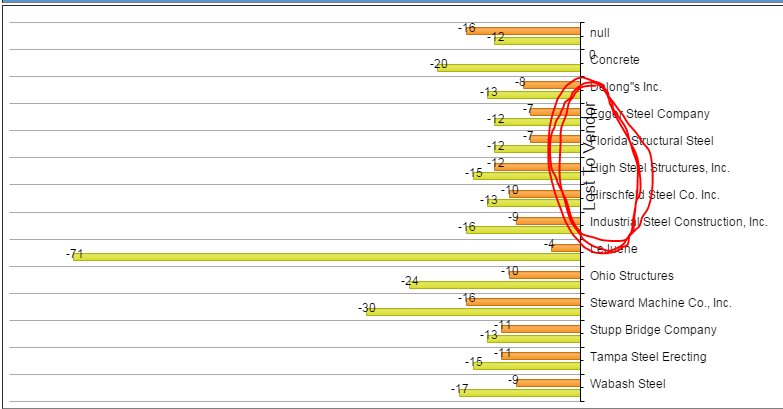Click the yellow -15 bar for High Steel Structures
The image size is (783, 409).
(527, 176)
